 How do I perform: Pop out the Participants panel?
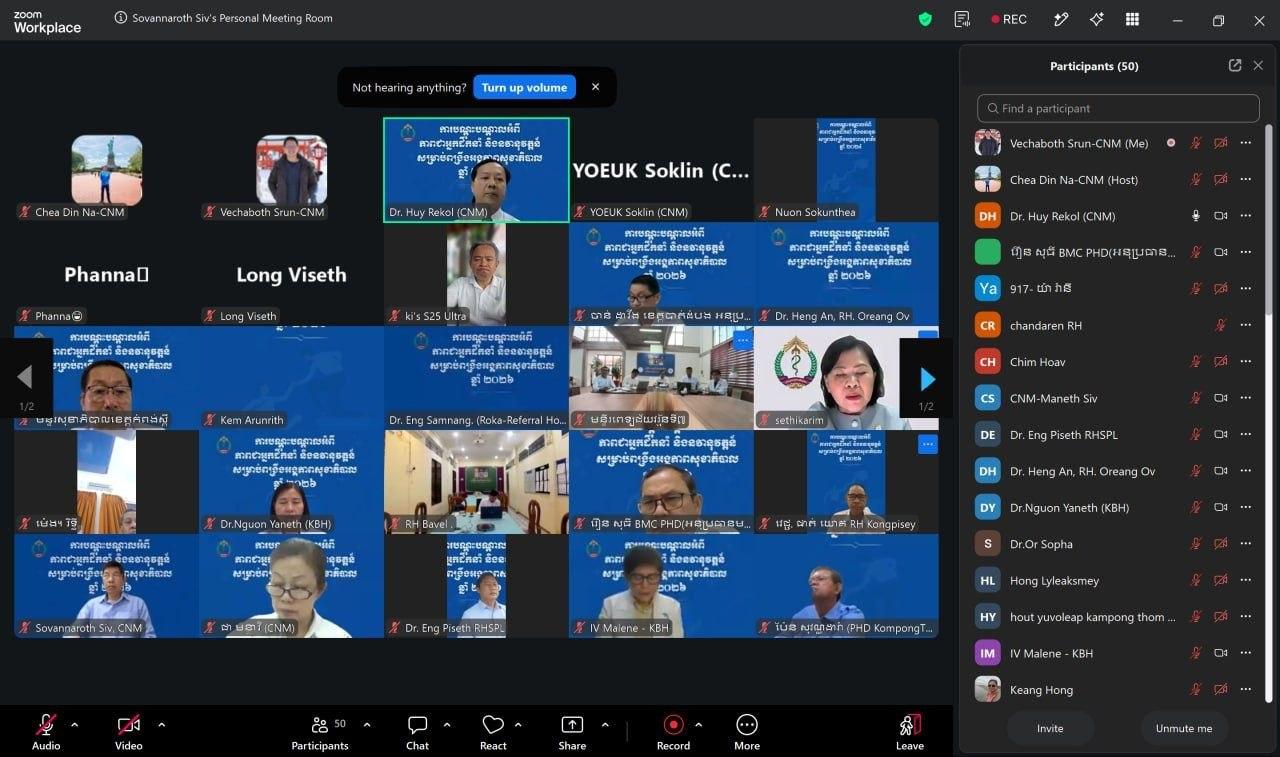(1235, 65)
